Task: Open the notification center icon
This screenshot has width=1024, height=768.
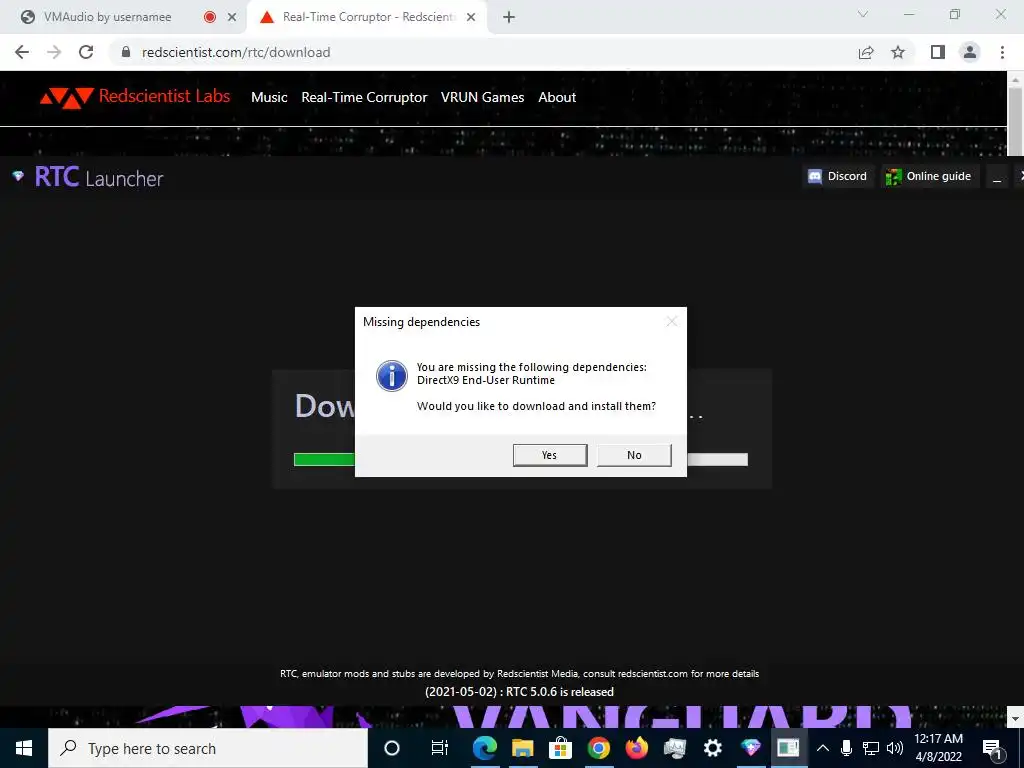Action: [992, 748]
